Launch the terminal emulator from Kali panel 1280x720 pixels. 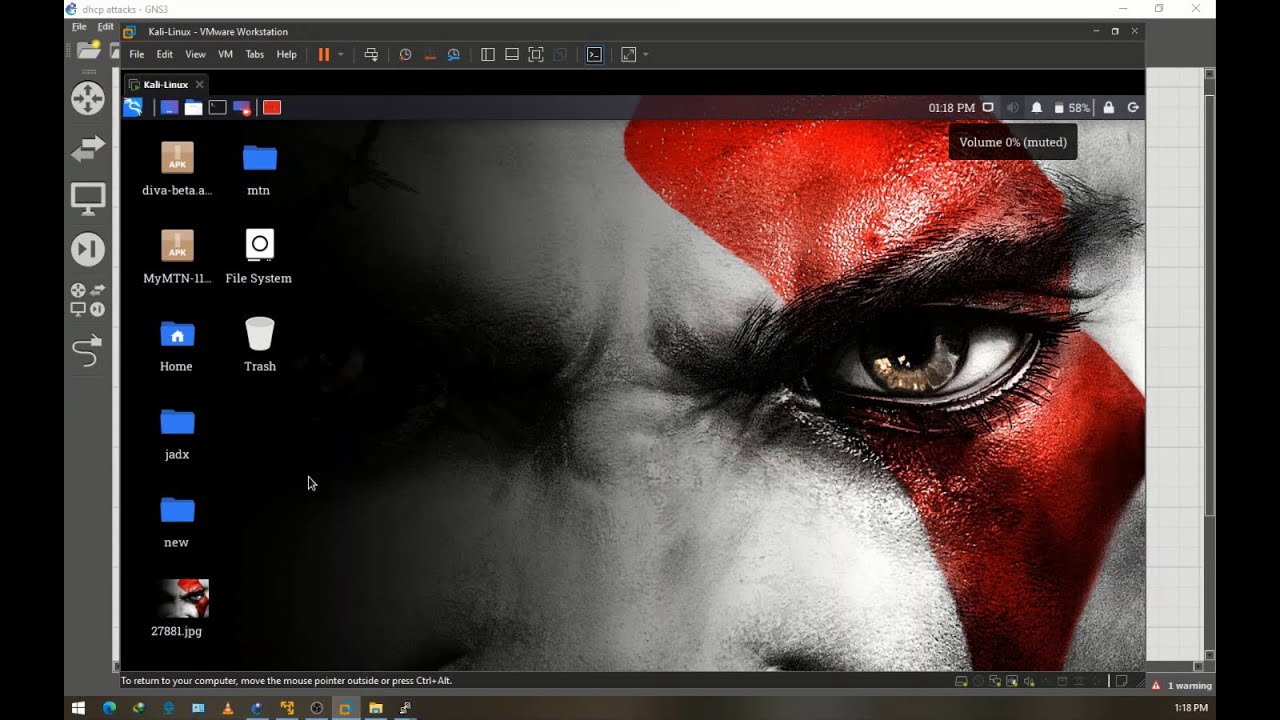click(x=217, y=107)
